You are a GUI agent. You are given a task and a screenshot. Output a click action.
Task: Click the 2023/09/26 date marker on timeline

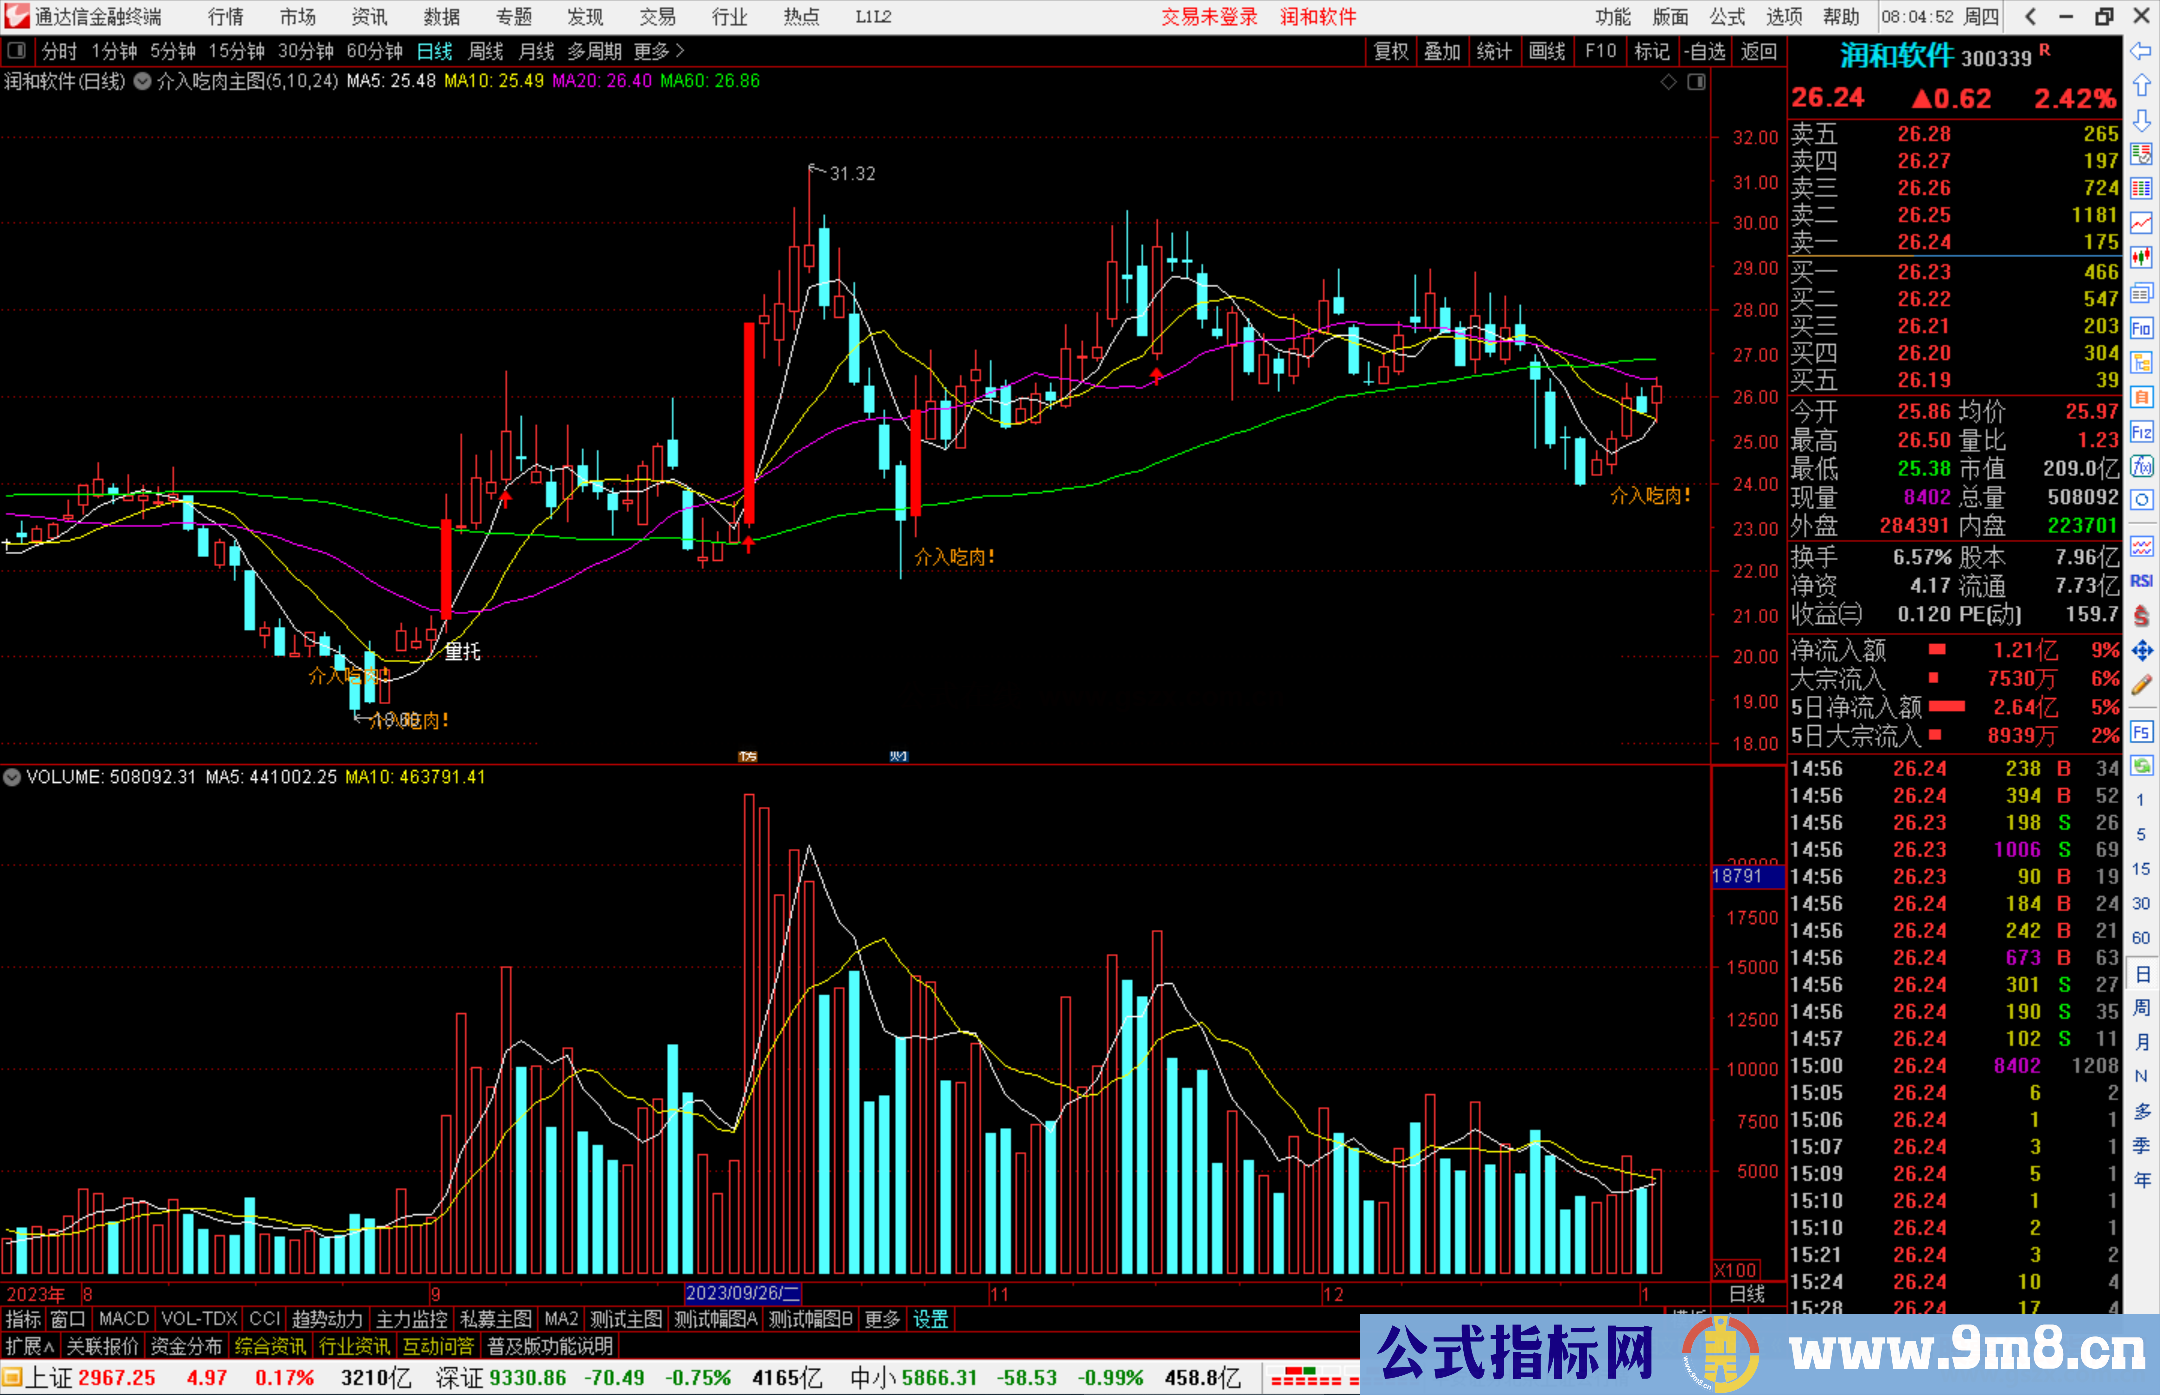742,1293
